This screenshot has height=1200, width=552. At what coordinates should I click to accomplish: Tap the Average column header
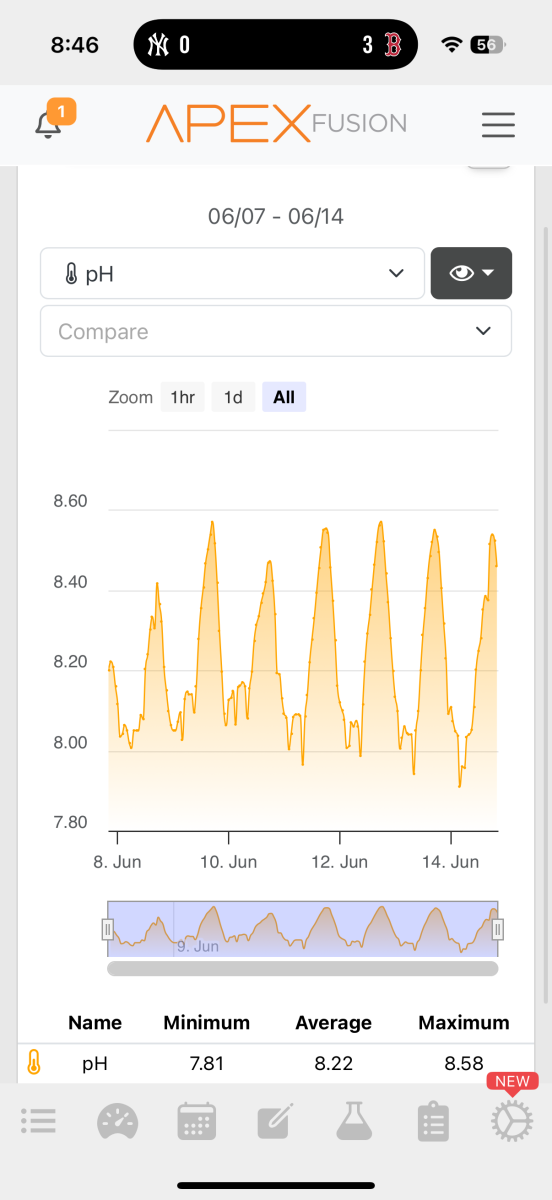[333, 1022]
